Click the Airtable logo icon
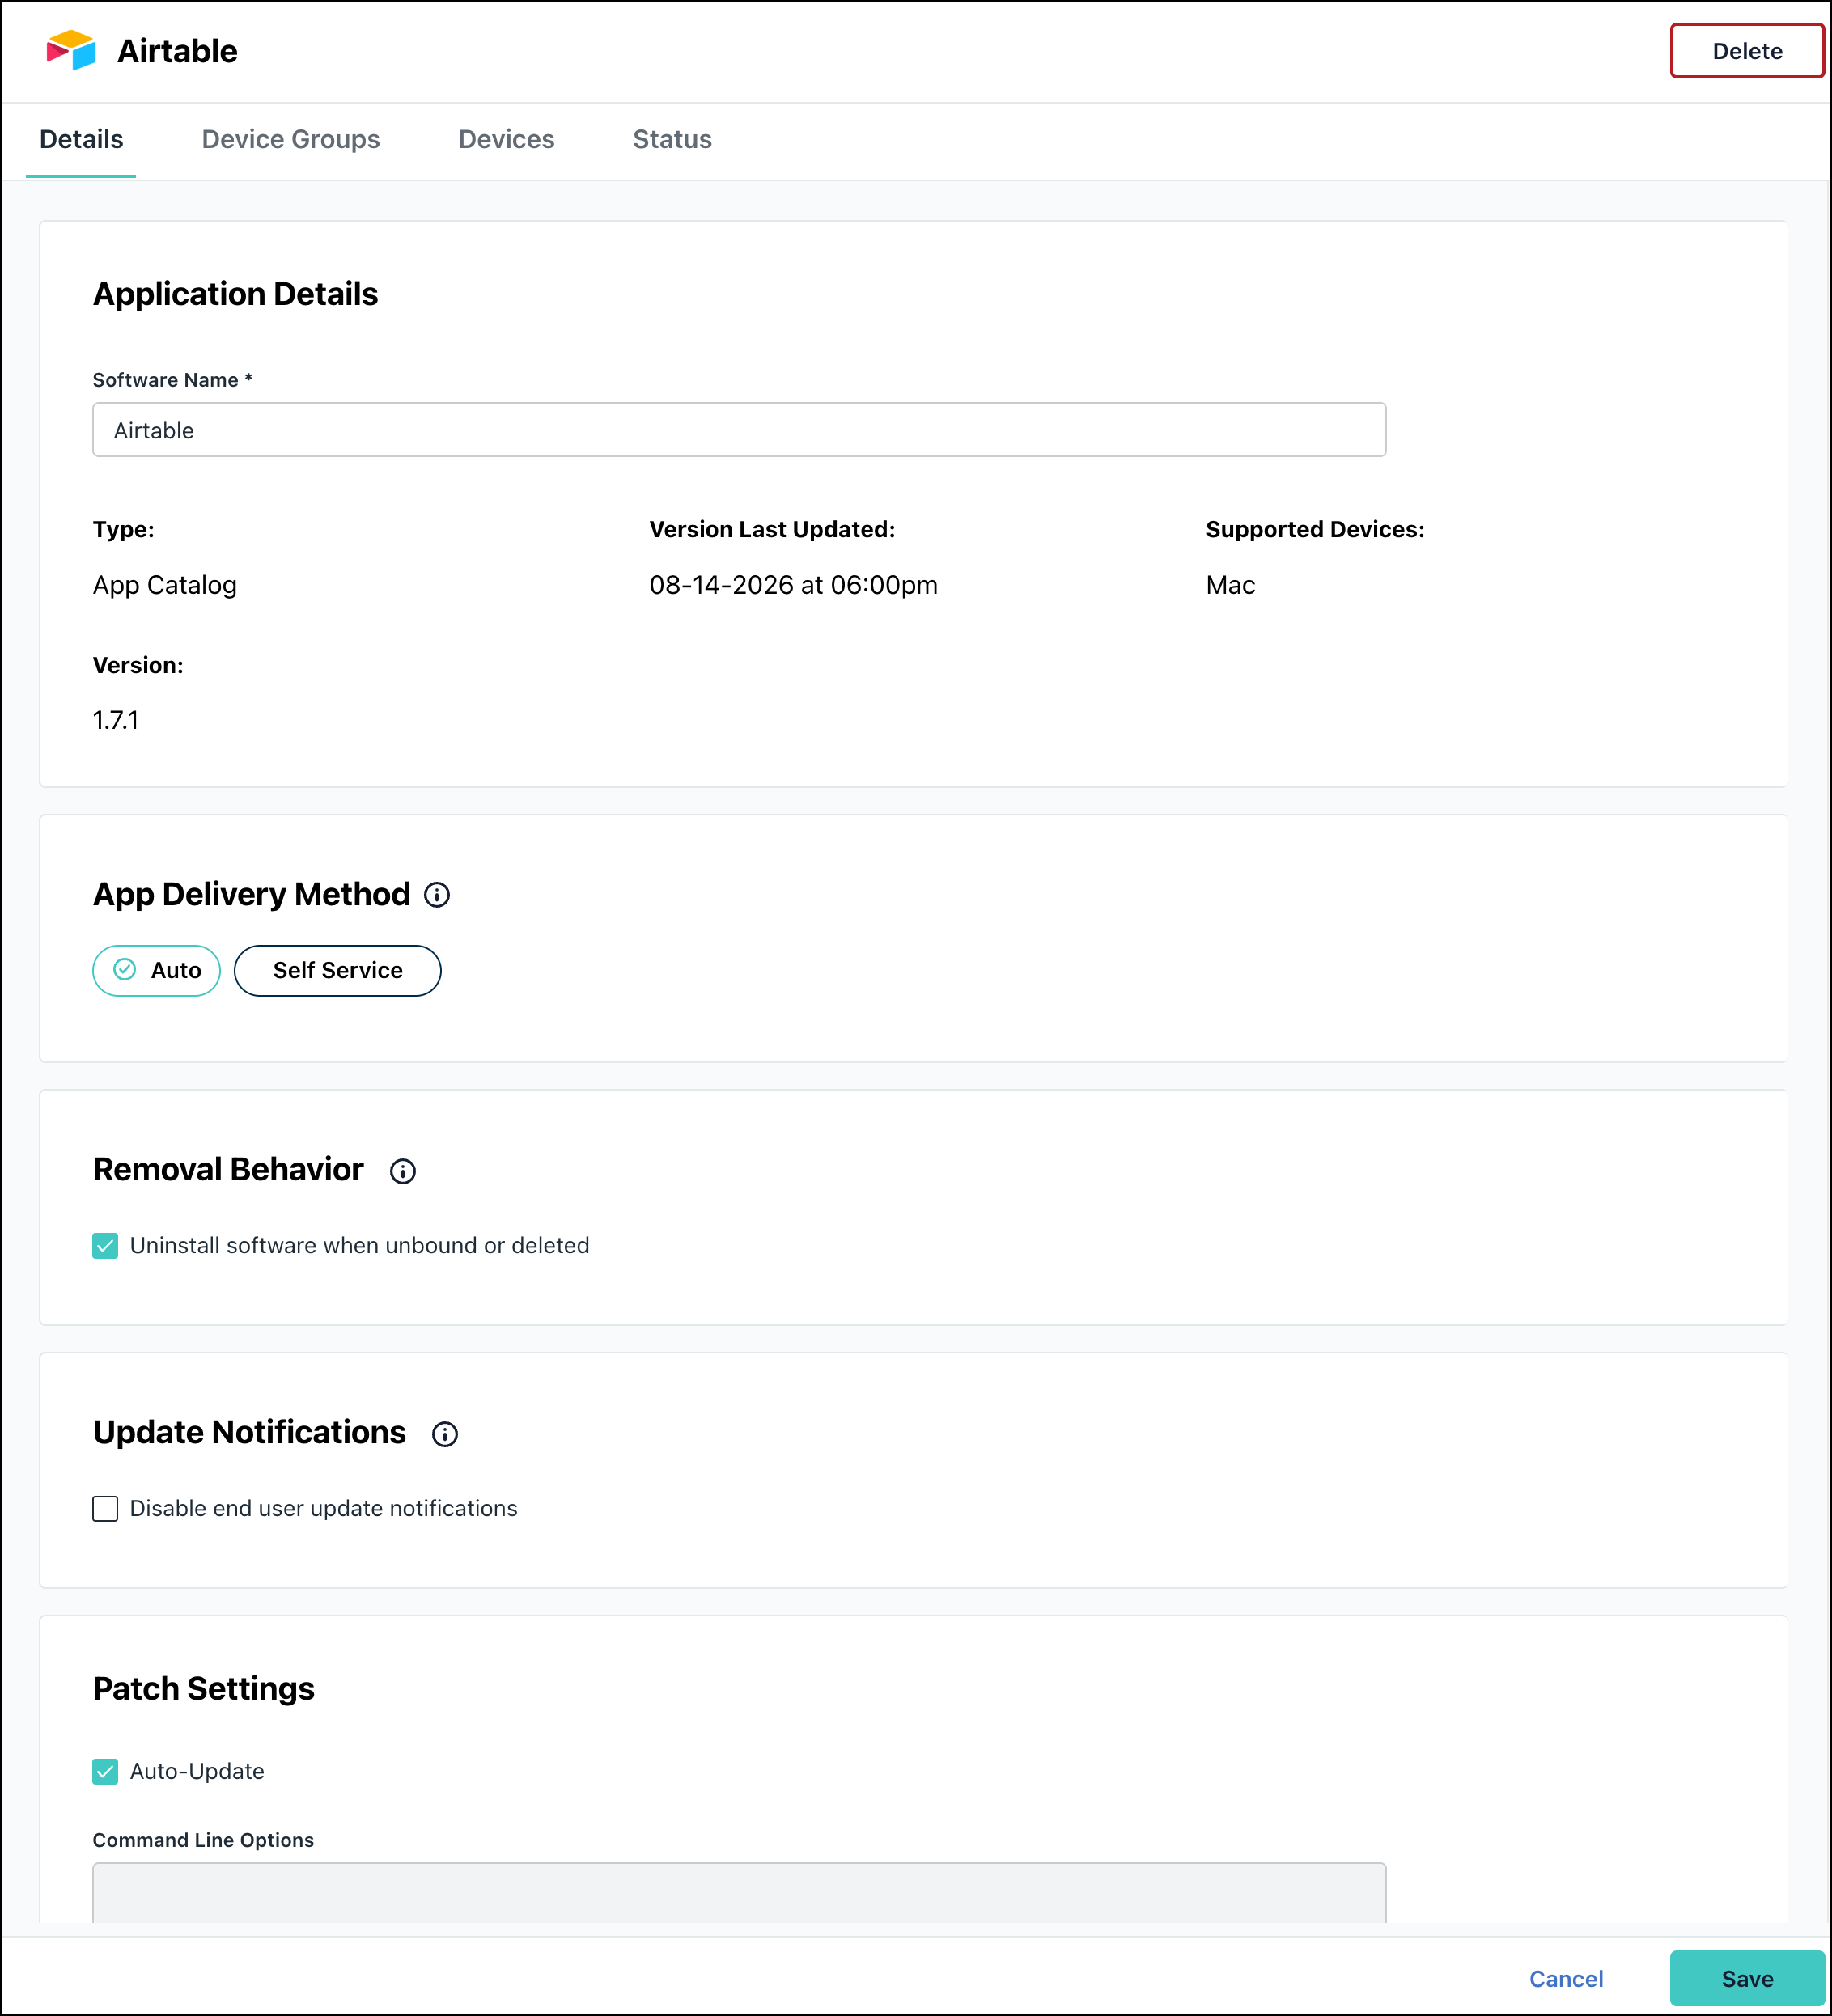Screen dimensions: 1832x2016 (x=71, y=50)
